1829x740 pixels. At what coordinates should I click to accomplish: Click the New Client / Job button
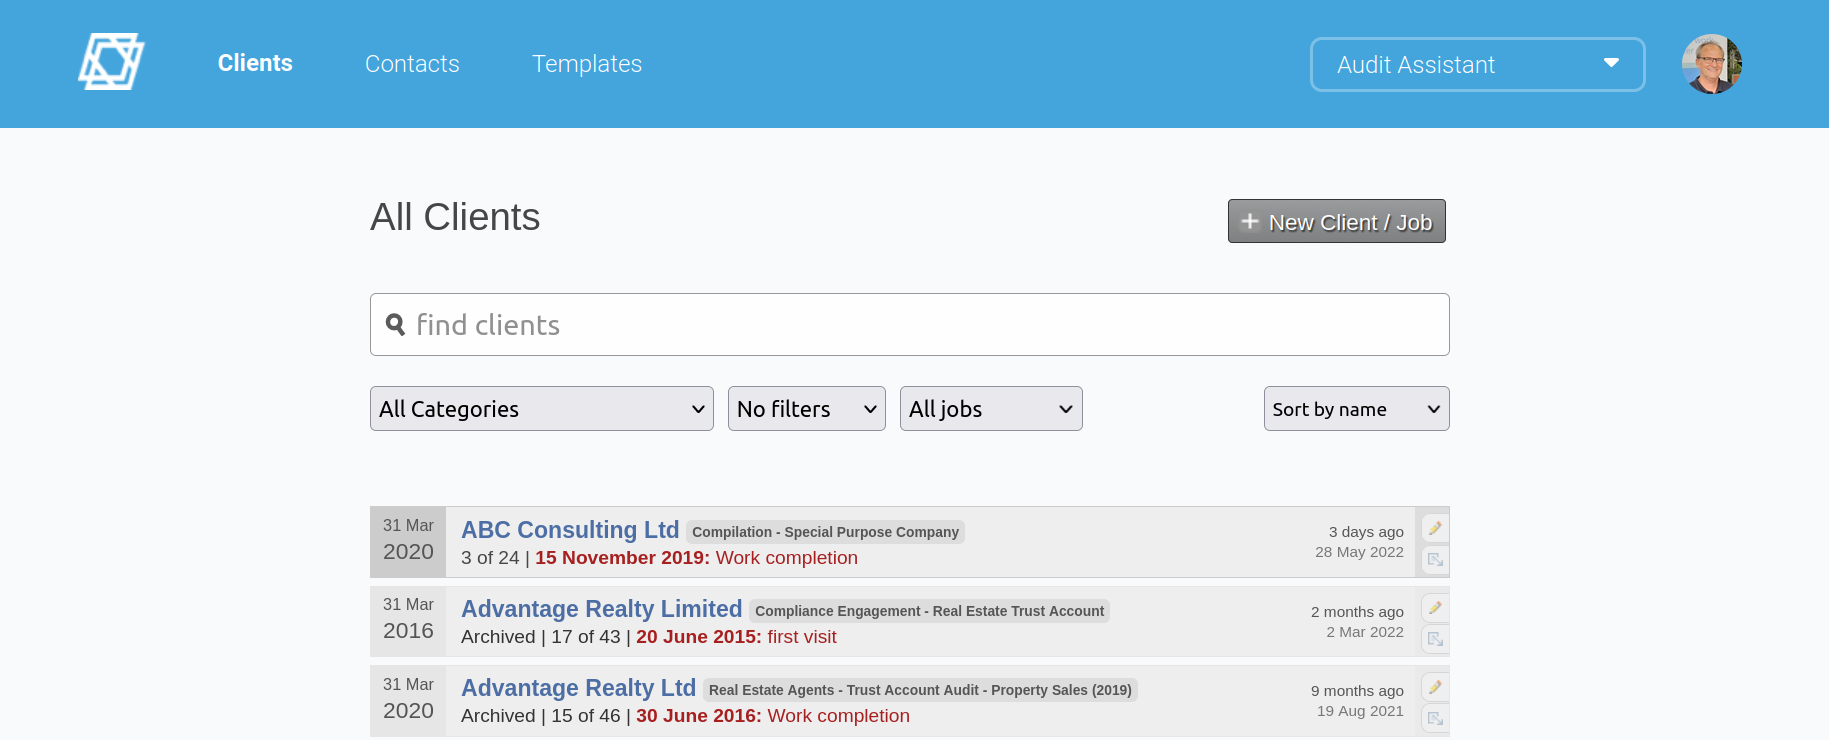(1336, 221)
